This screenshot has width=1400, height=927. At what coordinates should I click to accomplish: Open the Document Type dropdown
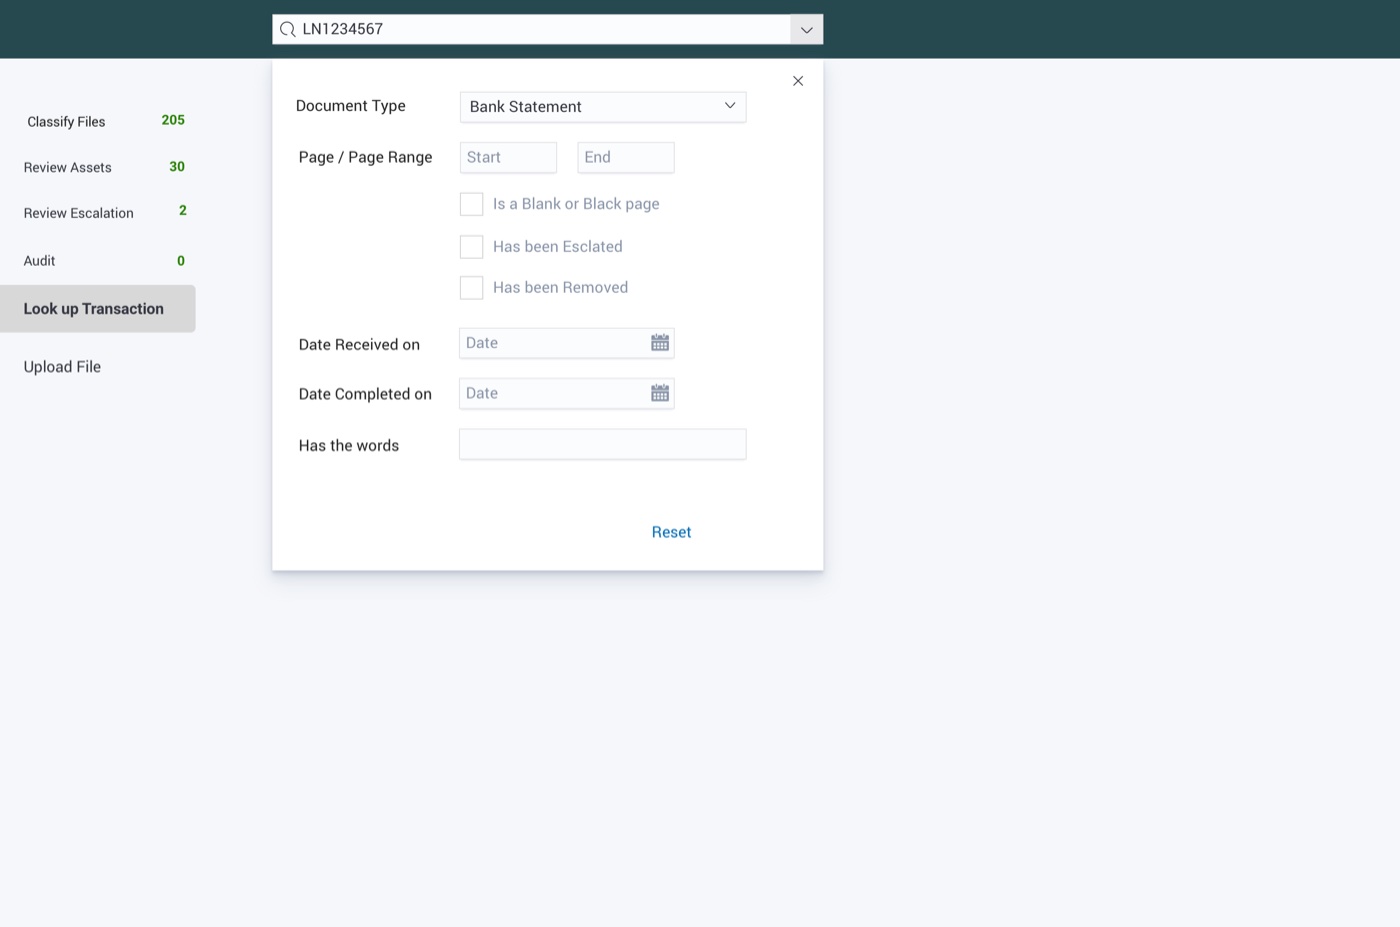pyautogui.click(x=603, y=107)
